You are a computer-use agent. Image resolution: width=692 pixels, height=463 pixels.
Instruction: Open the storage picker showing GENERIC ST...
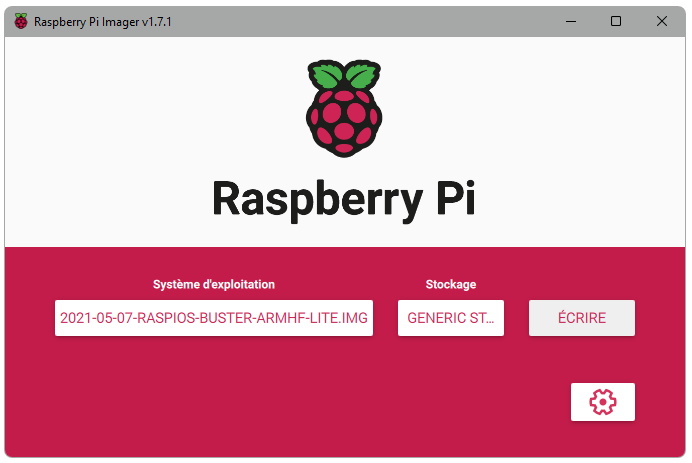[x=450, y=318]
